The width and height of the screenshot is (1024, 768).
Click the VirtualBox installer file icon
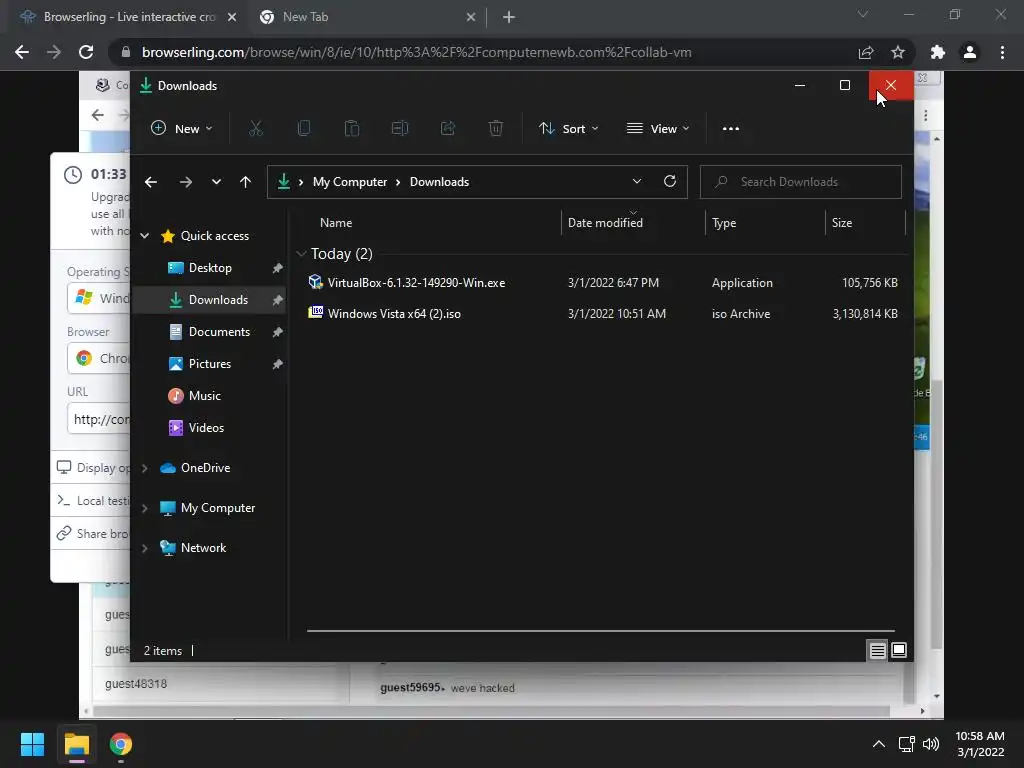315,282
